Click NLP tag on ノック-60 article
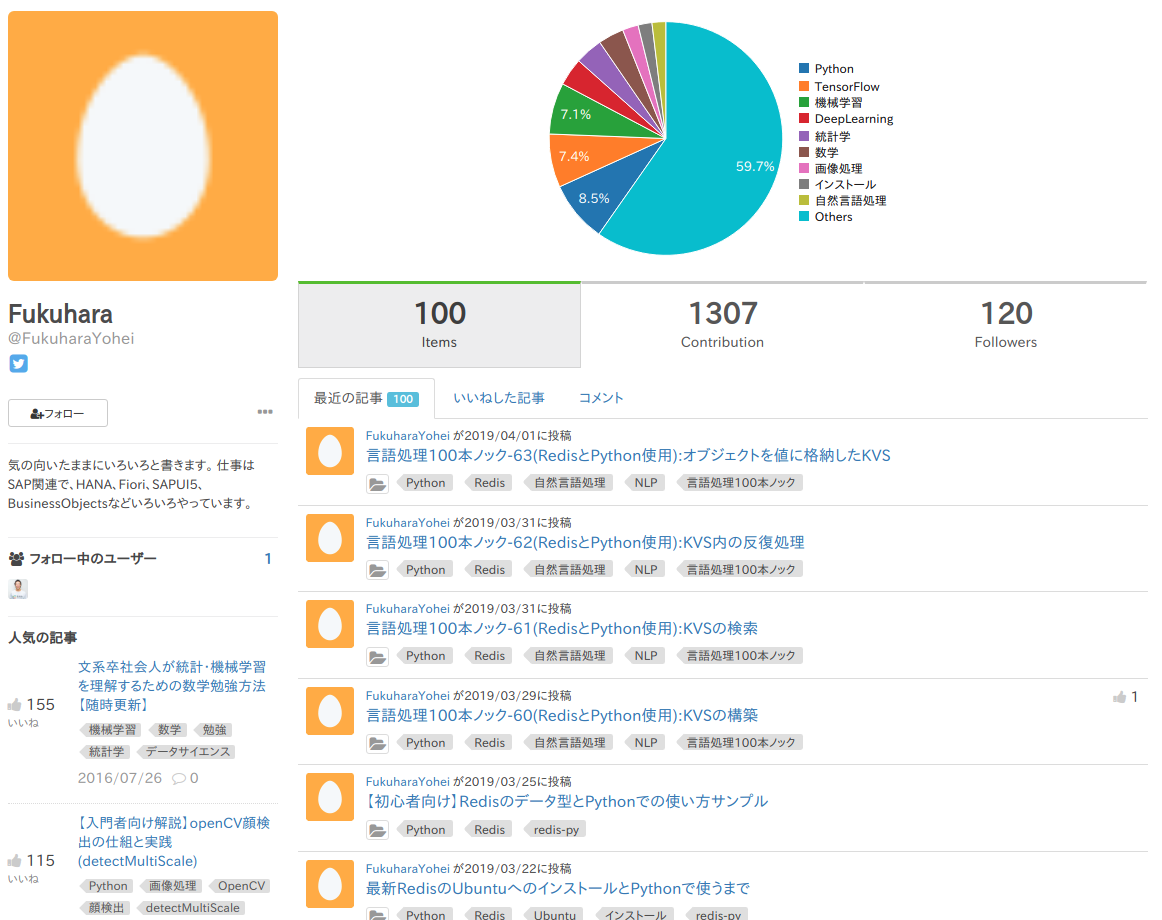The height and width of the screenshot is (920, 1162). pyautogui.click(x=645, y=743)
